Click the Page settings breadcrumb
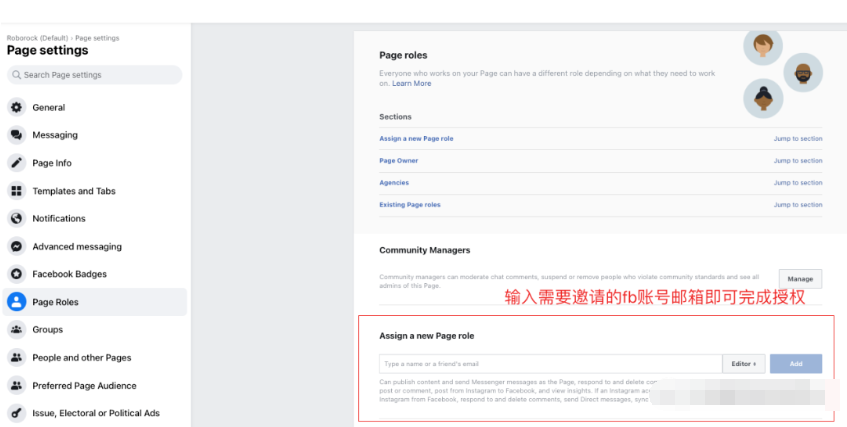The width and height of the screenshot is (847, 427). tap(97, 38)
